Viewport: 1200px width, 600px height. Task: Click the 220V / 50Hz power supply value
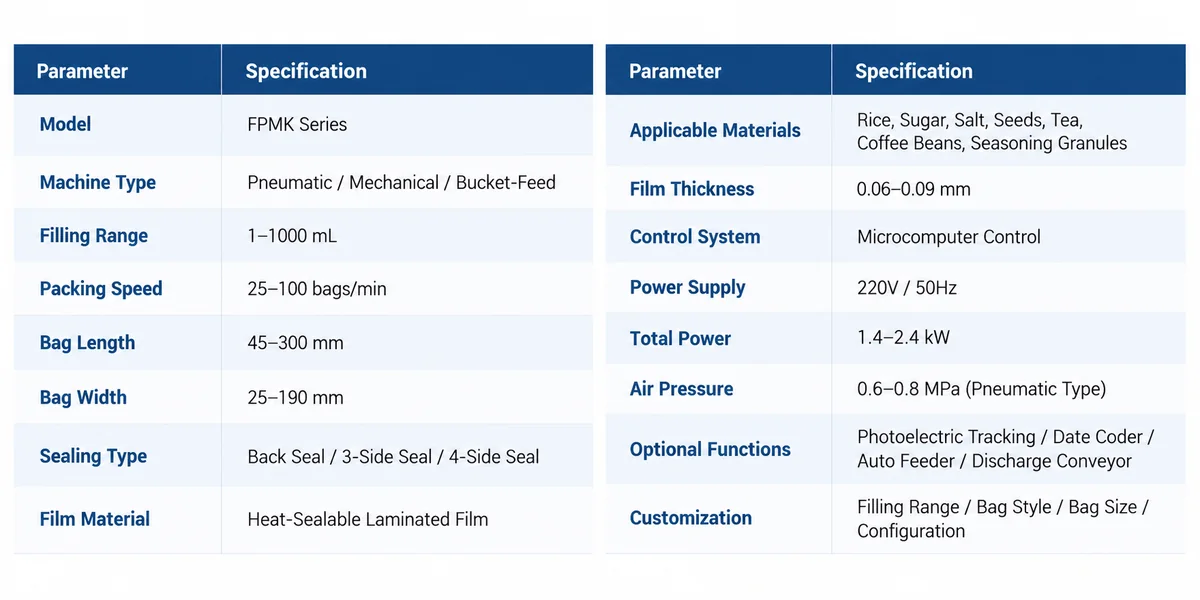tap(907, 288)
